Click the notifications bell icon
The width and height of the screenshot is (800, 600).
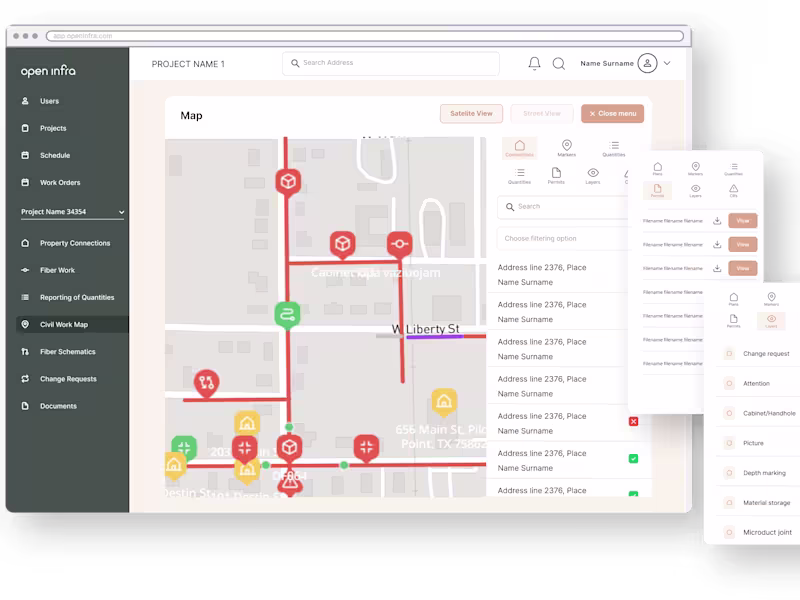pyautogui.click(x=534, y=63)
